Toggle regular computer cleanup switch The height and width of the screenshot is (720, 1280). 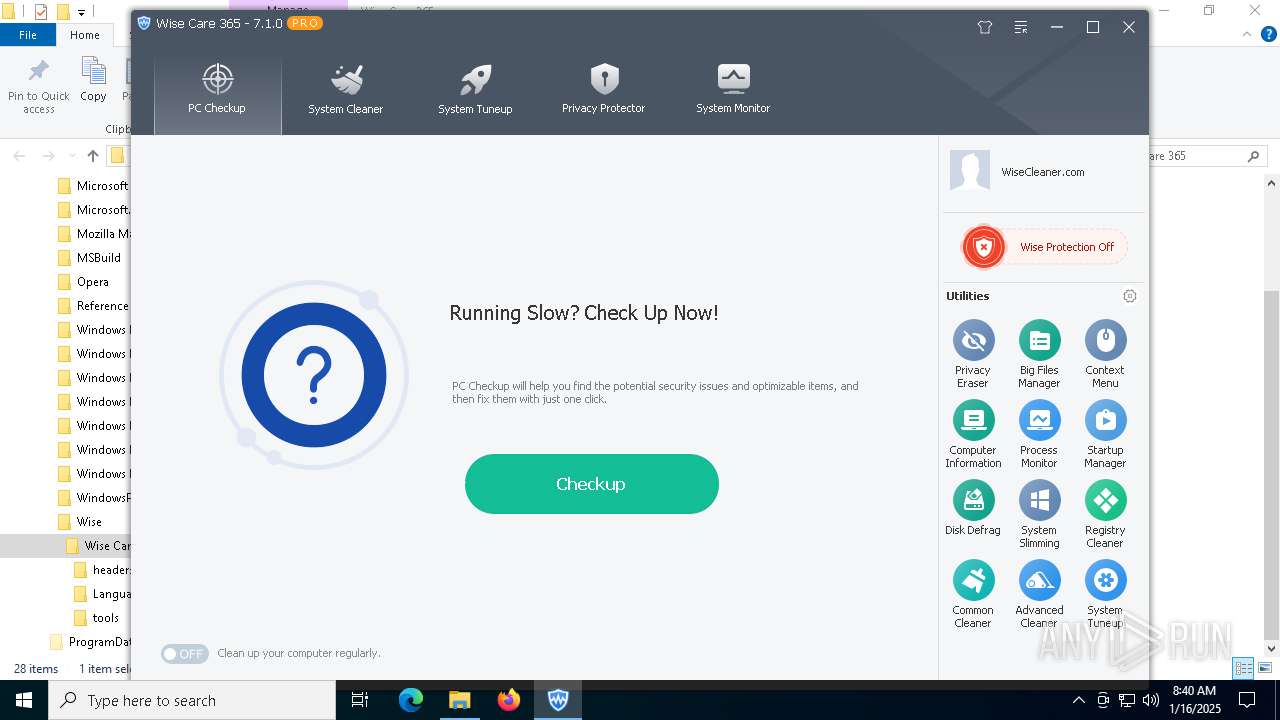coord(184,654)
